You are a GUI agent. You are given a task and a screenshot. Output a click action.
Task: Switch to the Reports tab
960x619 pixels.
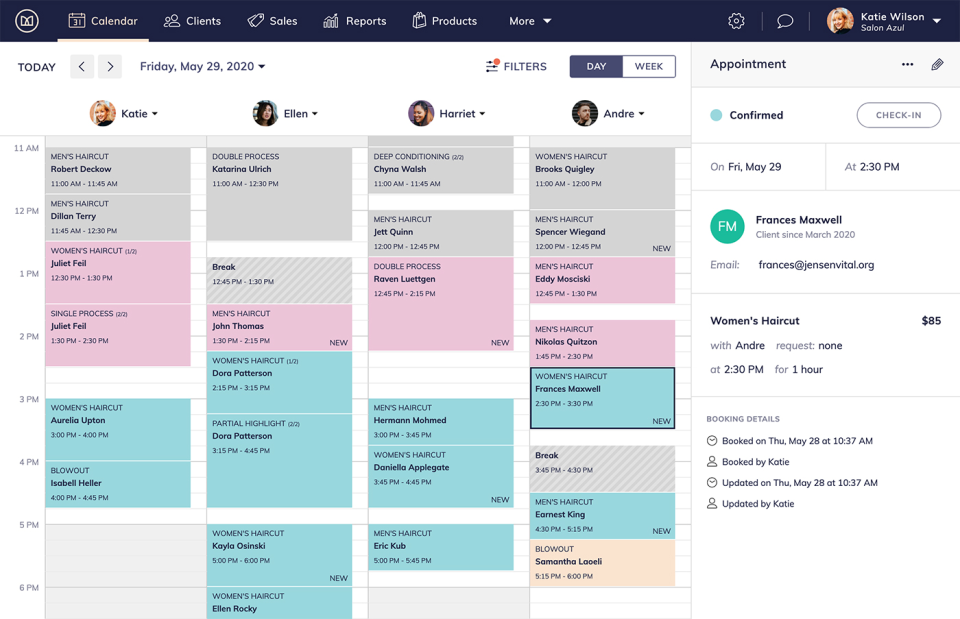click(x=355, y=21)
